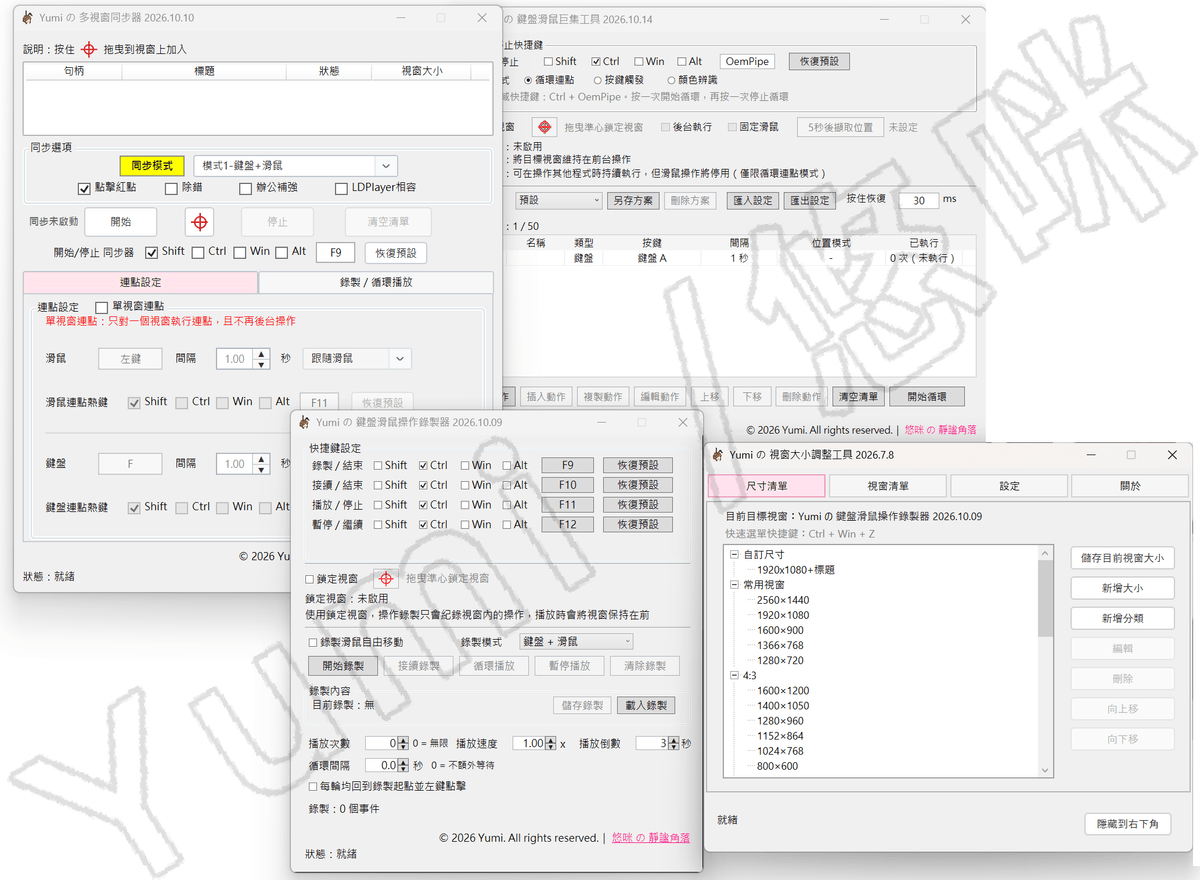Click 開始錄製 in the recorder
The height and width of the screenshot is (880, 1200).
point(343,666)
